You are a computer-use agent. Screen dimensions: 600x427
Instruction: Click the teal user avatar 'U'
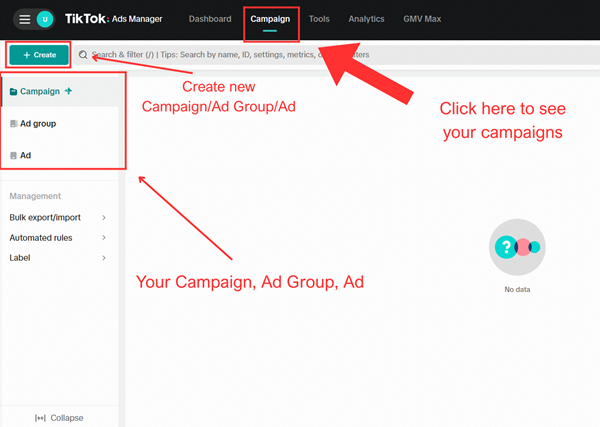pos(45,19)
